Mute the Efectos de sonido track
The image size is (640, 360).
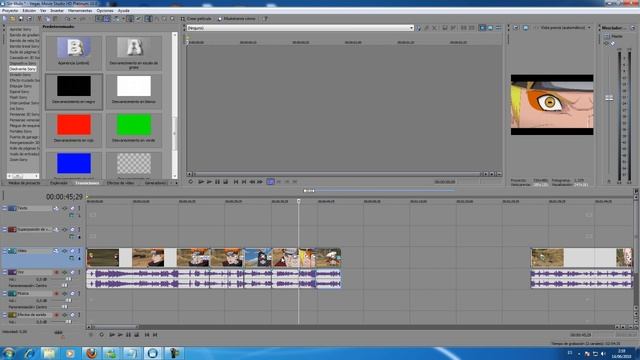click(x=72, y=315)
